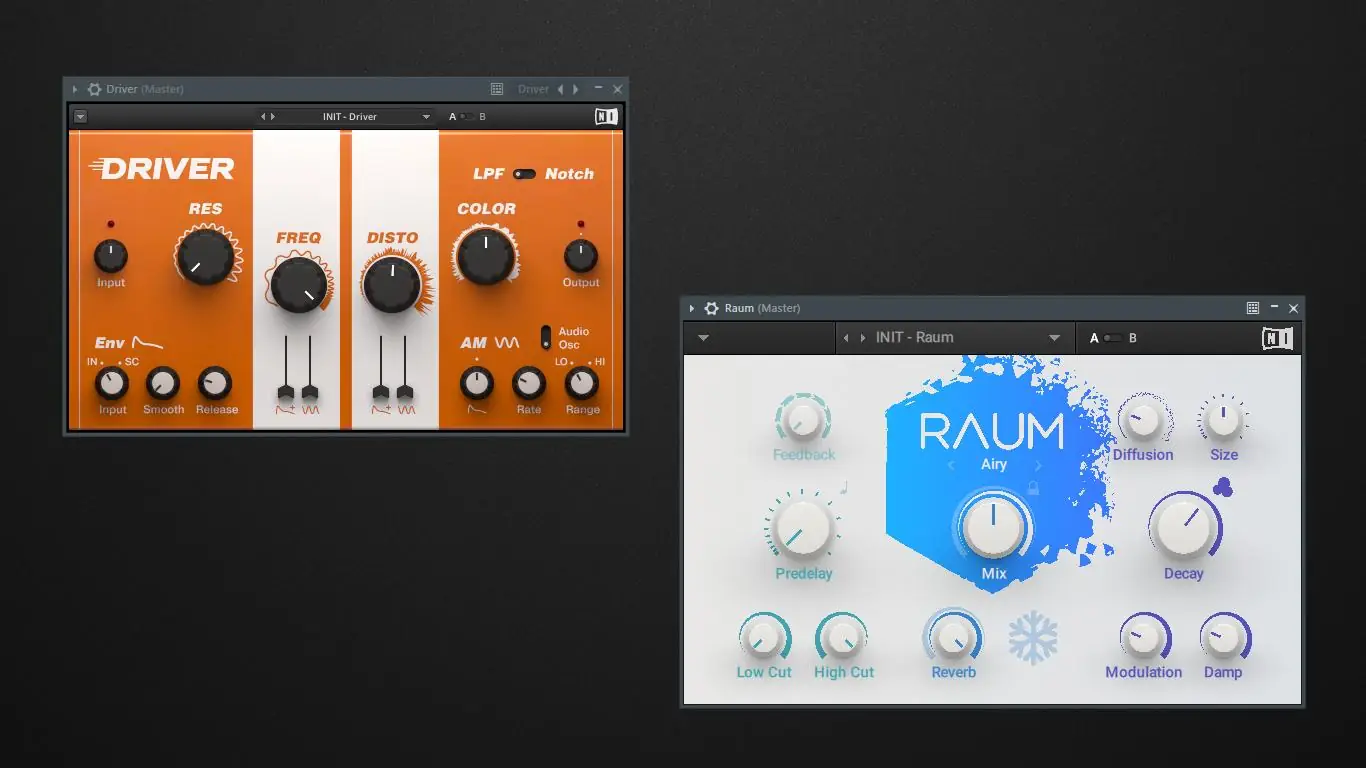
Task: Switch to previous reverb mode before Airy
Action: tap(951, 465)
